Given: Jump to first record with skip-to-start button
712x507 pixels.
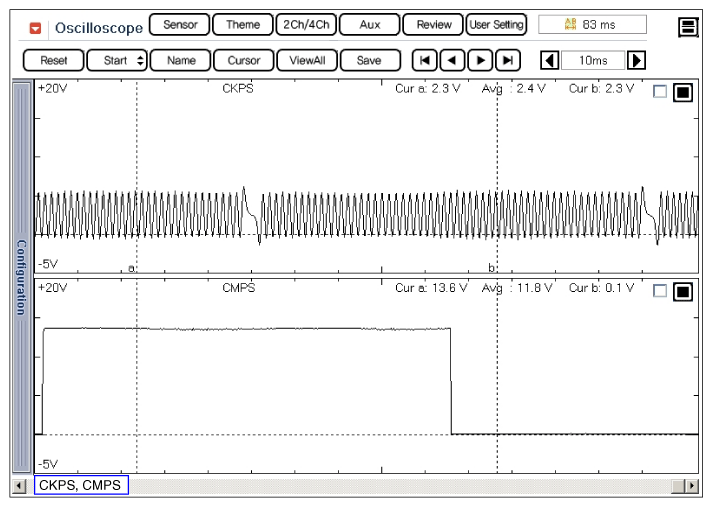Looking at the screenshot, I should click(x=426, y=60).
